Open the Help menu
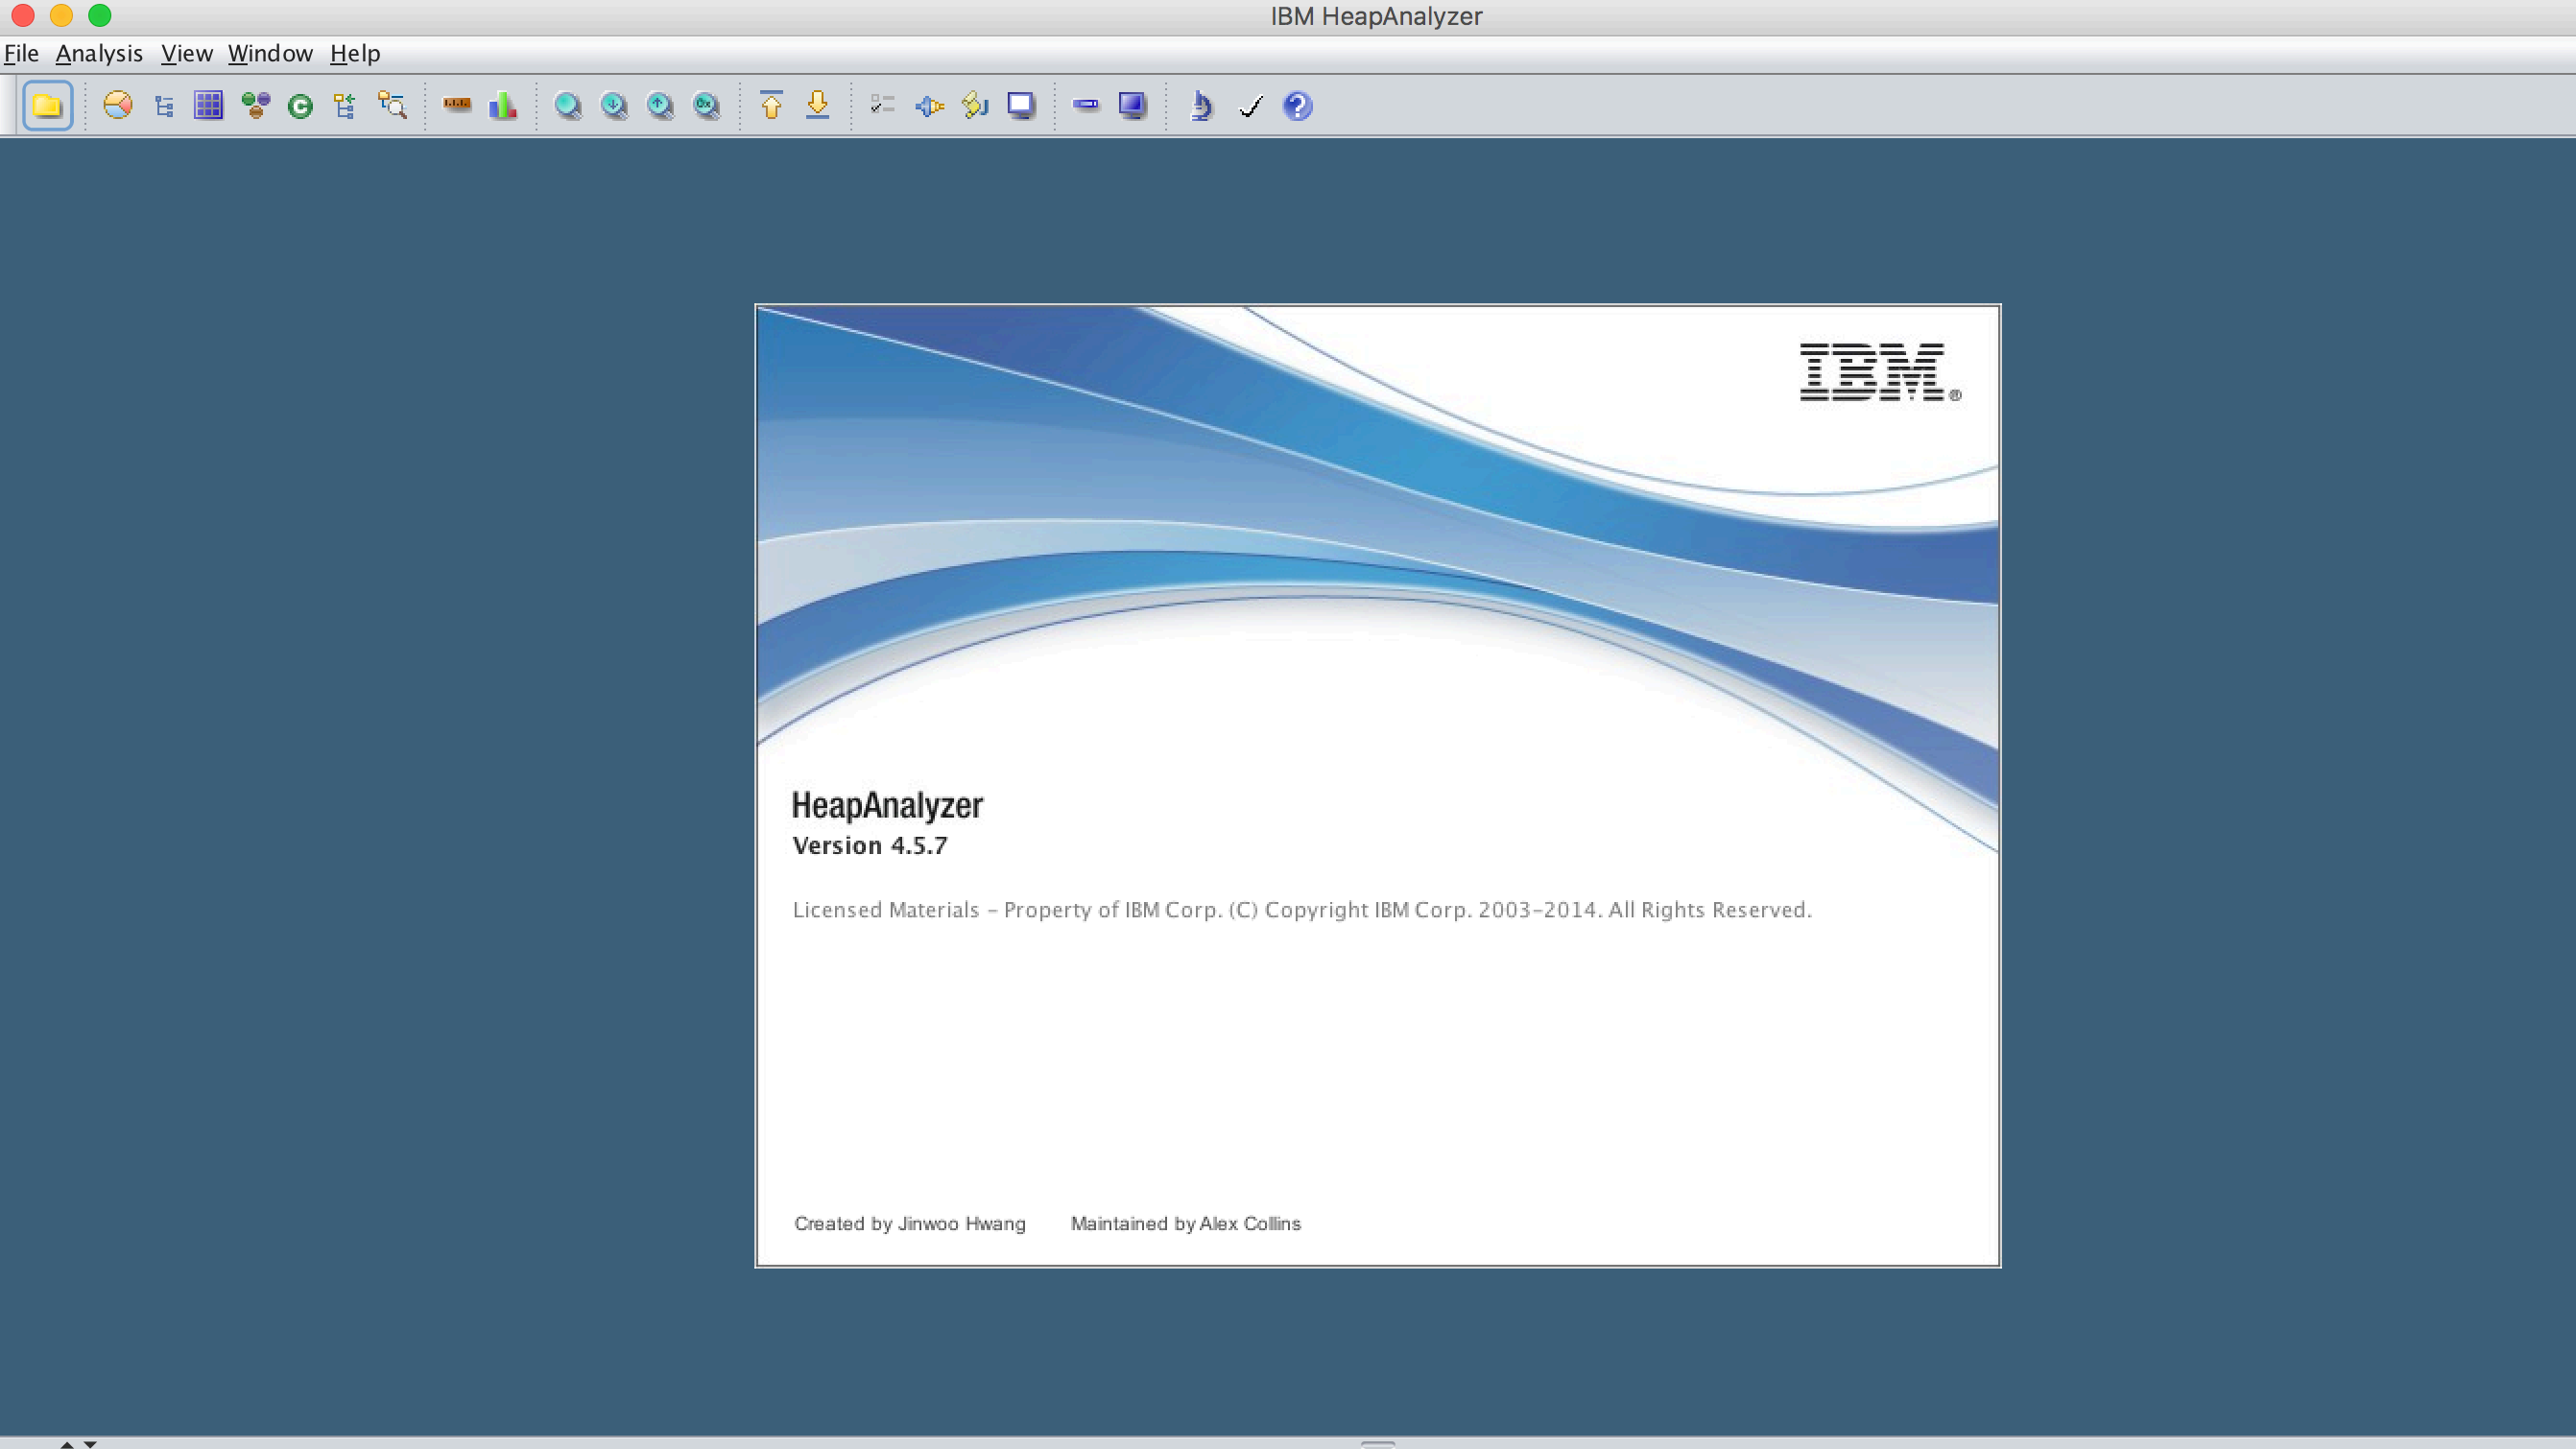Viewport: 2576px width, 1449px height. point(355,53)
